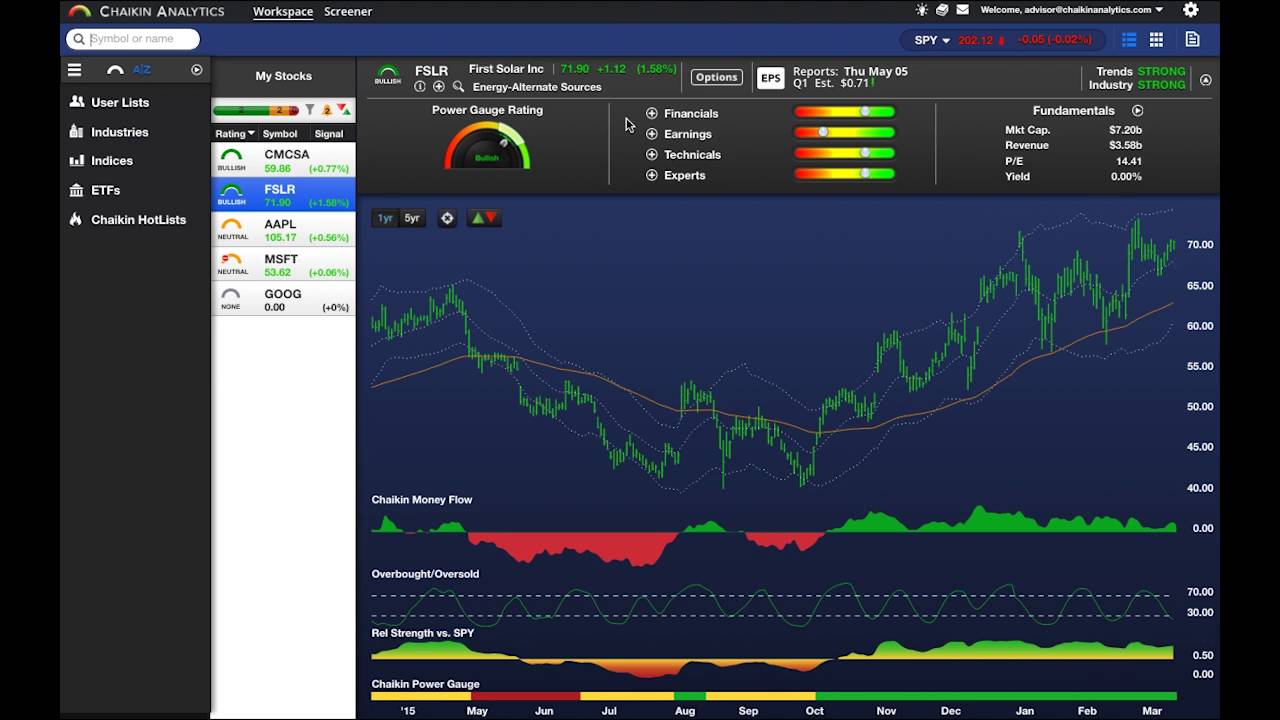Click the My Stocks rating distribution bar
The image size is (1280, 720).
(256, 110)
